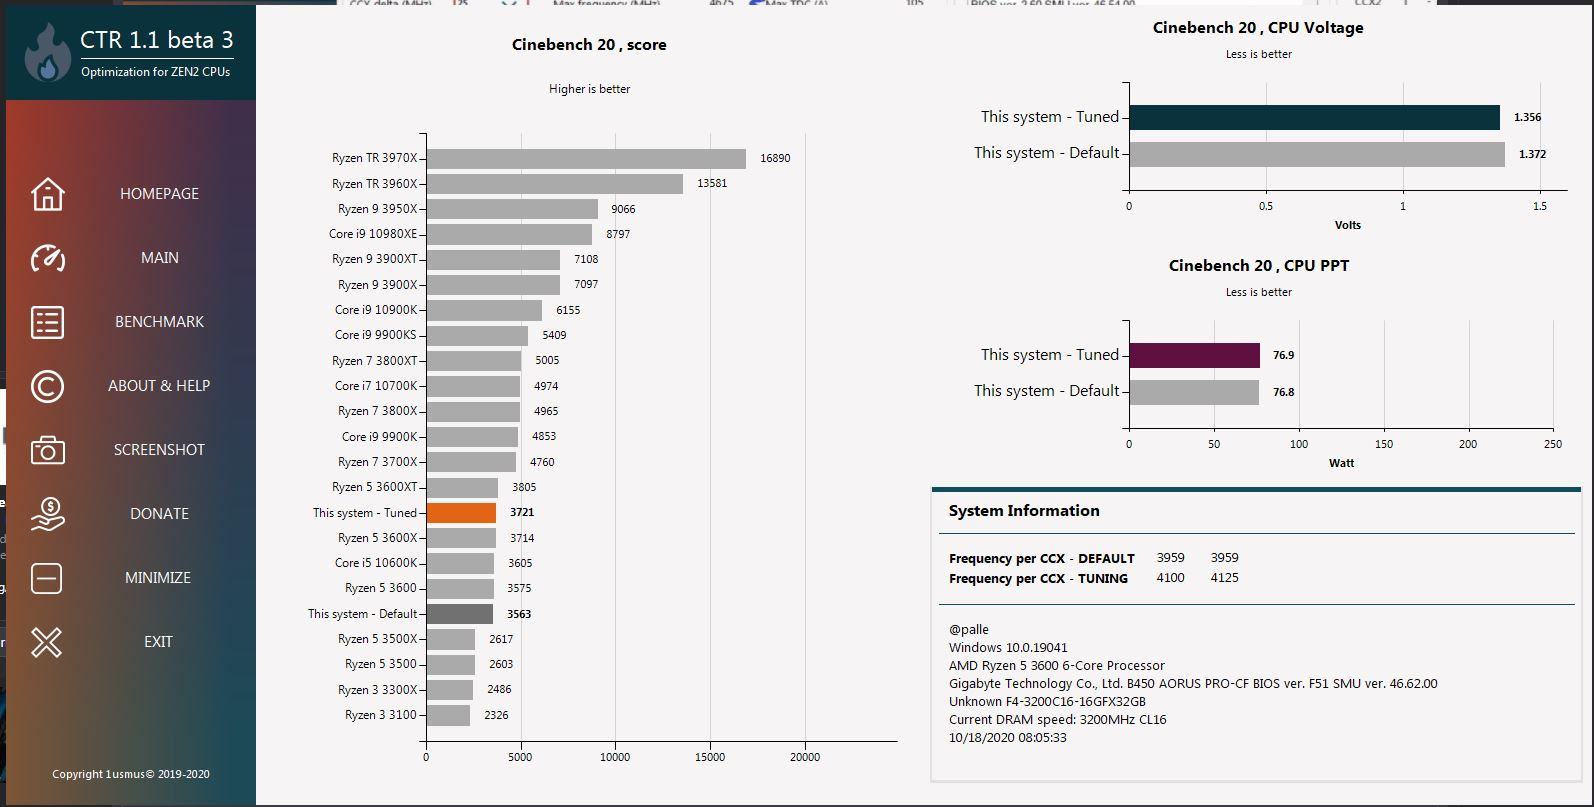Click the PPT value 76.8
Screen dimensions: 1594x807
[x=1283, y=392]
